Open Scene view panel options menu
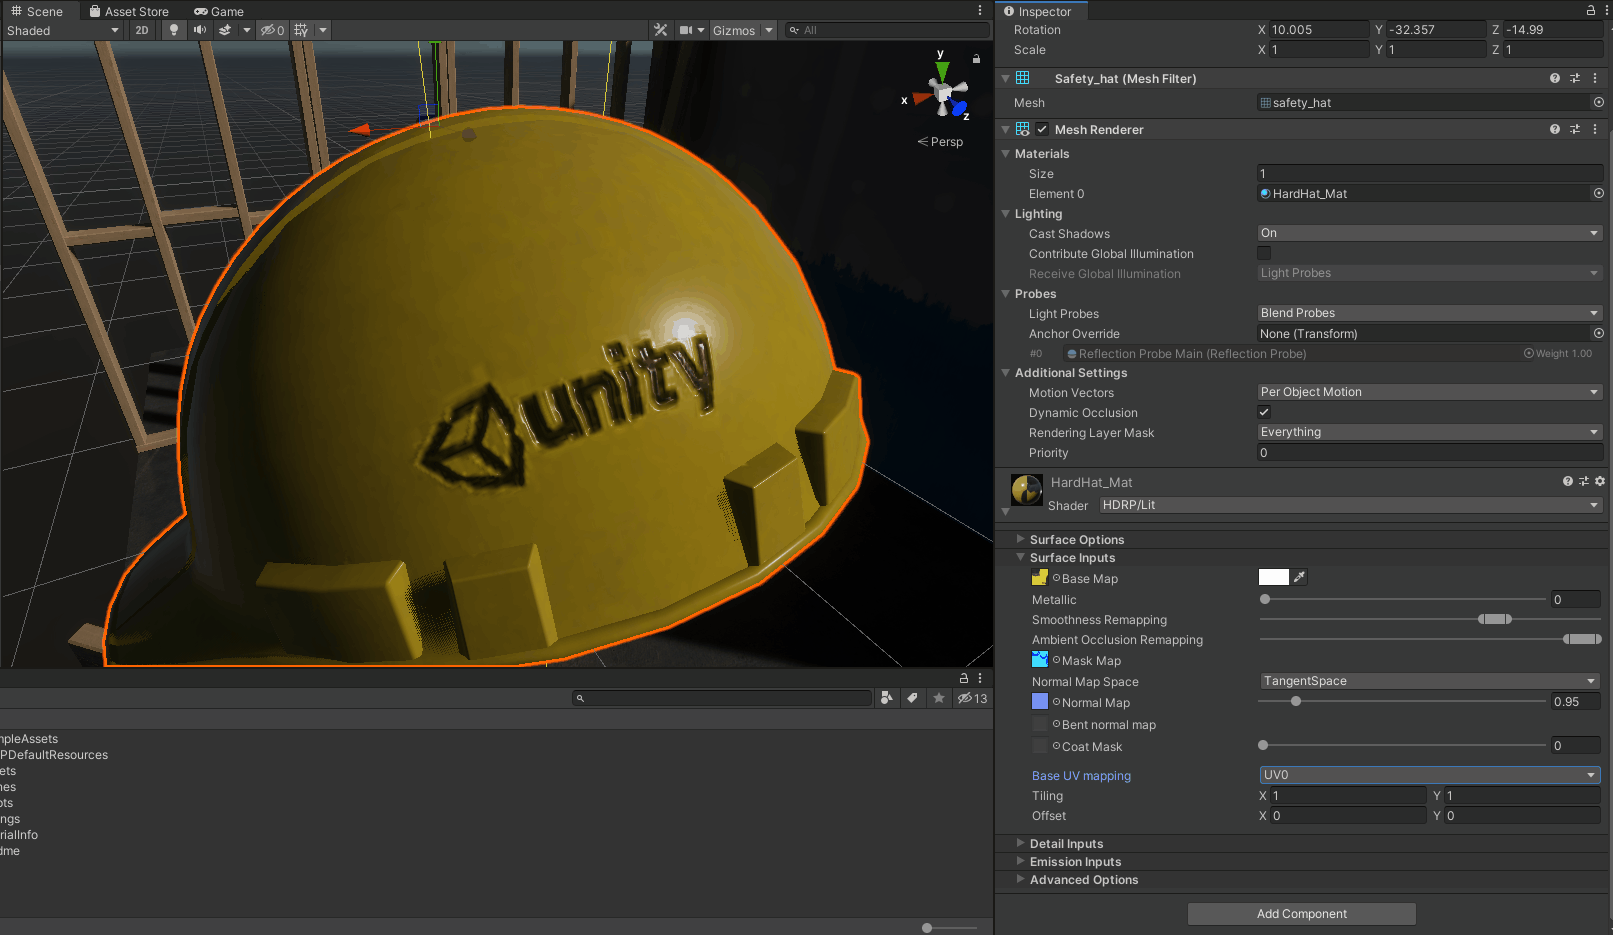 pyautogui.click(x=980, y=10)
